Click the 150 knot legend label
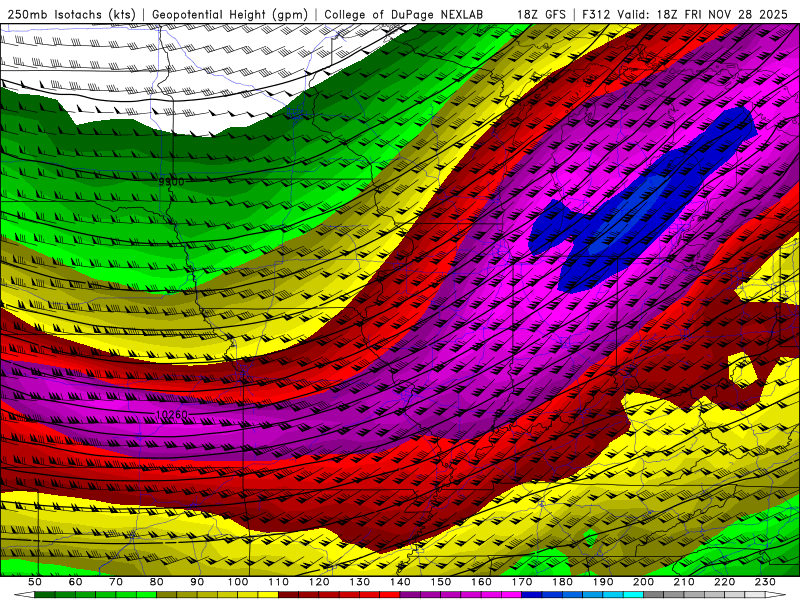800x600 pixels. point(441,582)
